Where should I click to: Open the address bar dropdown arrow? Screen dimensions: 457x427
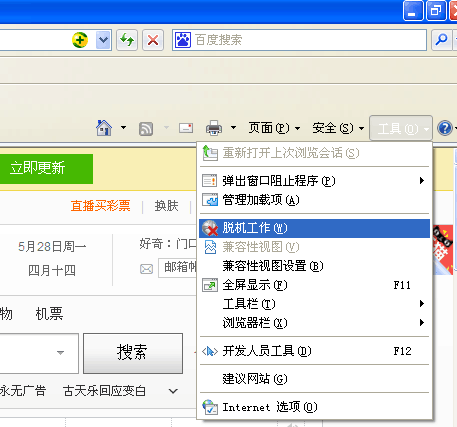coord(103,40)
